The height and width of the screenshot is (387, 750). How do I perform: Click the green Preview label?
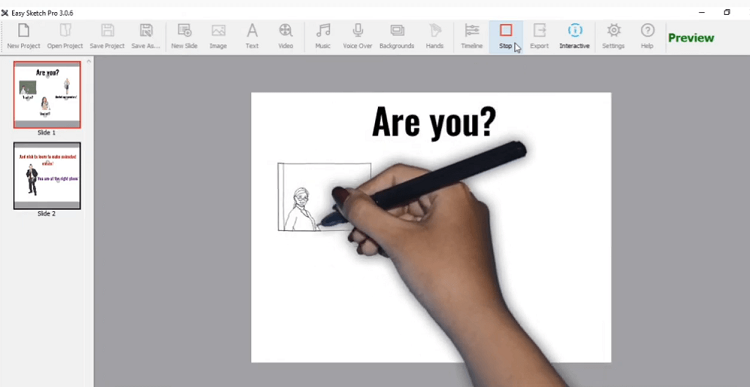click(x=691, y=38)
